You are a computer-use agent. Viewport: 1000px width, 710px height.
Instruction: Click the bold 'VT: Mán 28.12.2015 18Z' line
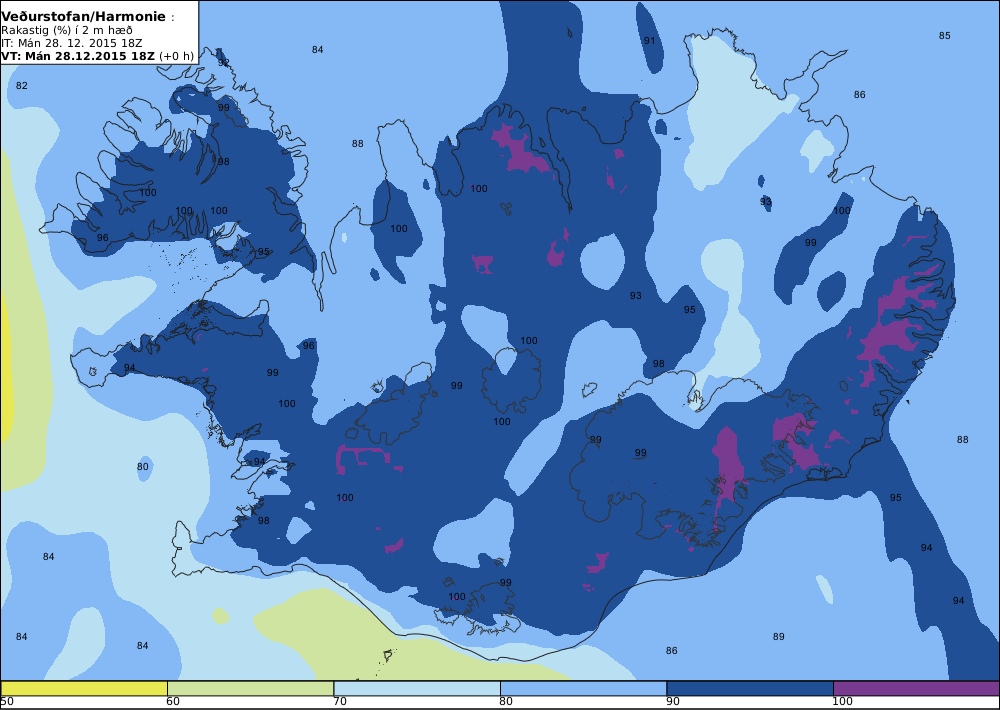(x=78, y=56)
